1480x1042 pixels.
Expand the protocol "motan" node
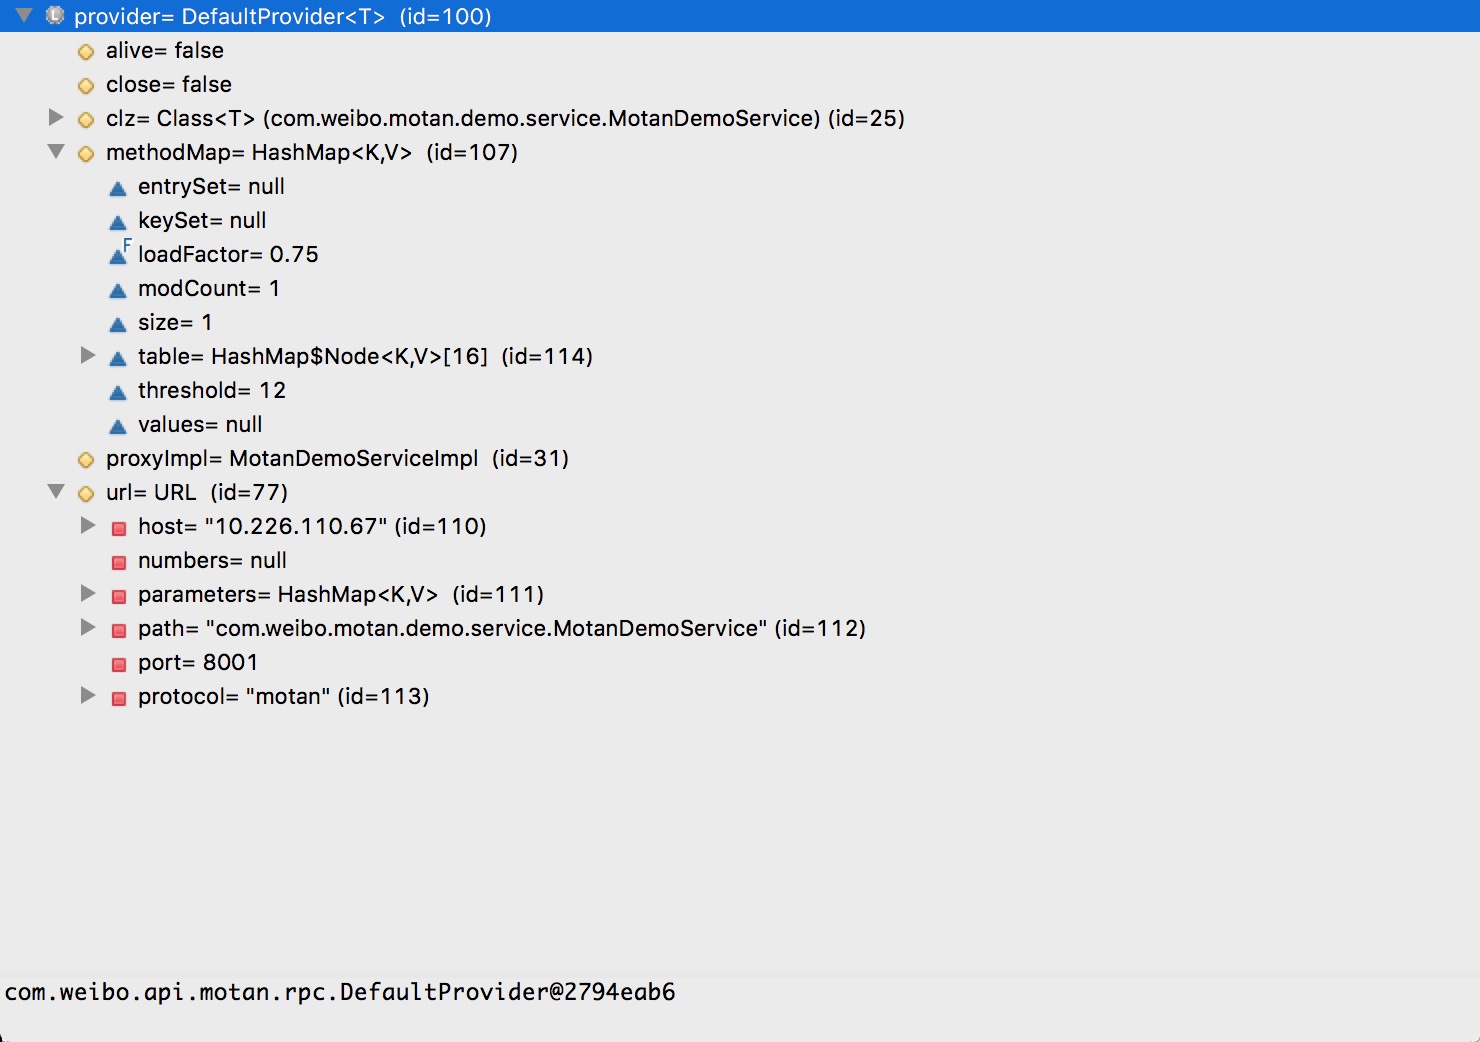click(88, 696)
